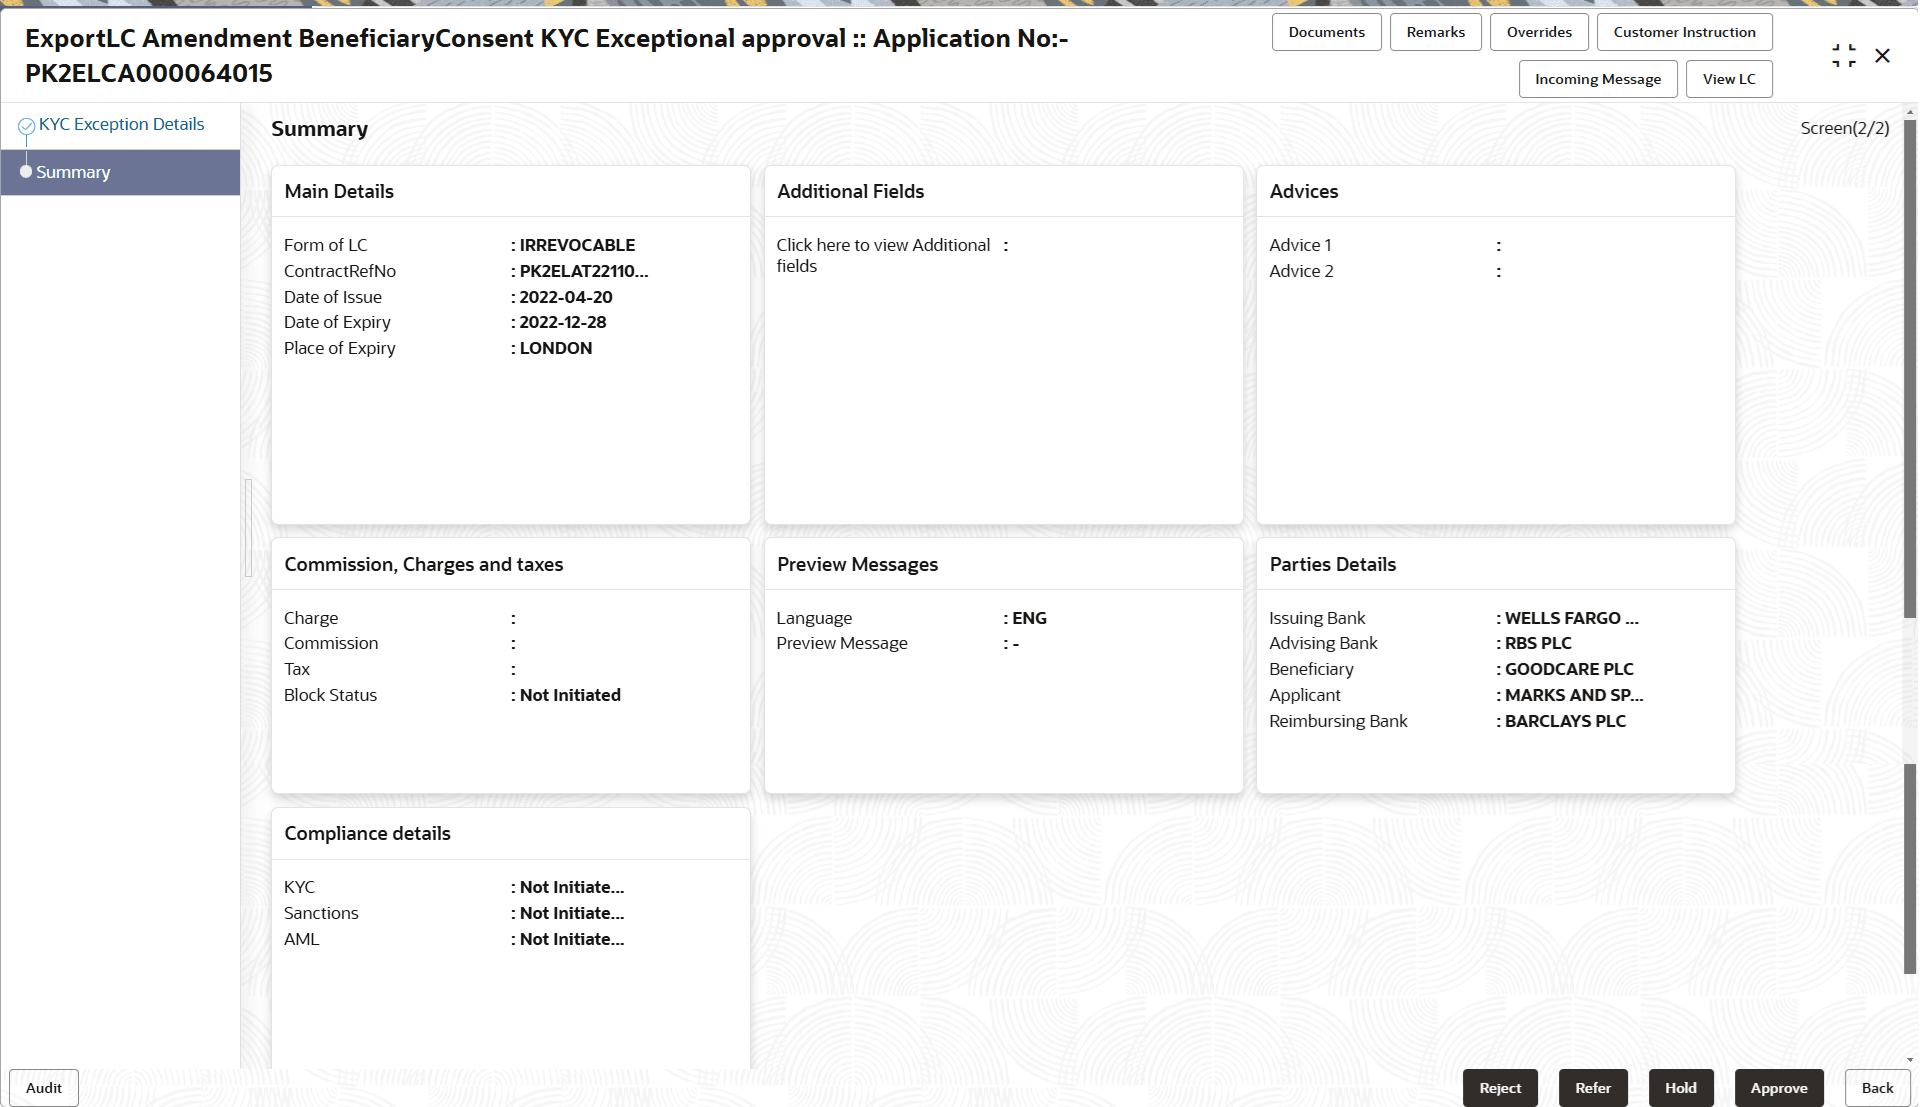View the Customer Instruction details

point(1684,31)
